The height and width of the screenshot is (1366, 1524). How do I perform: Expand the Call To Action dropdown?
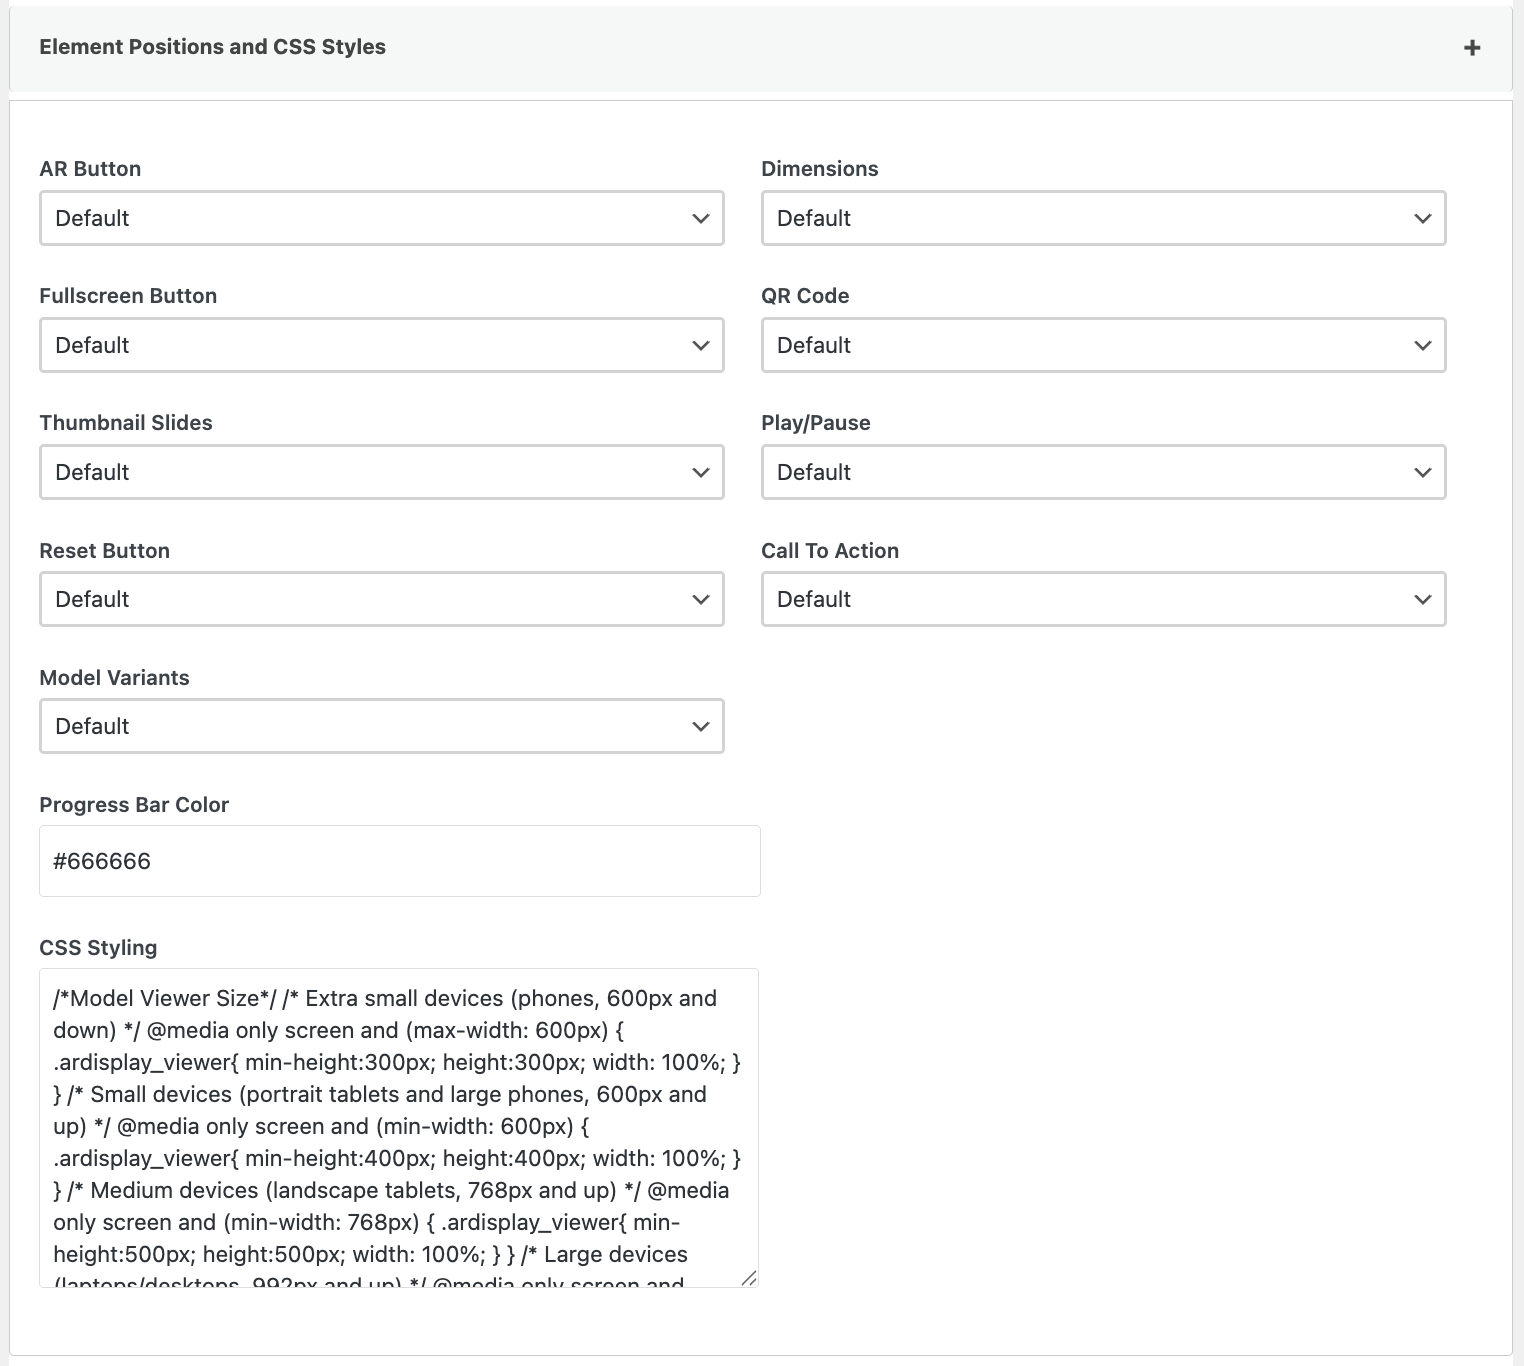pos(1103,599)
